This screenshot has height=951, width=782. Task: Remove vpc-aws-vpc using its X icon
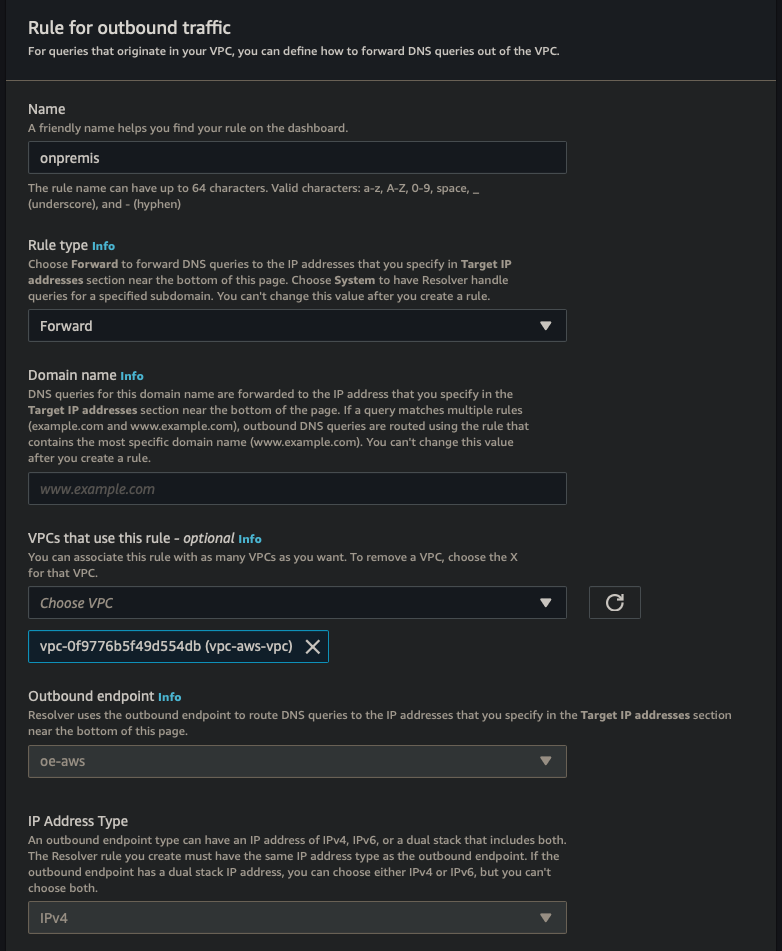point(313,646)
